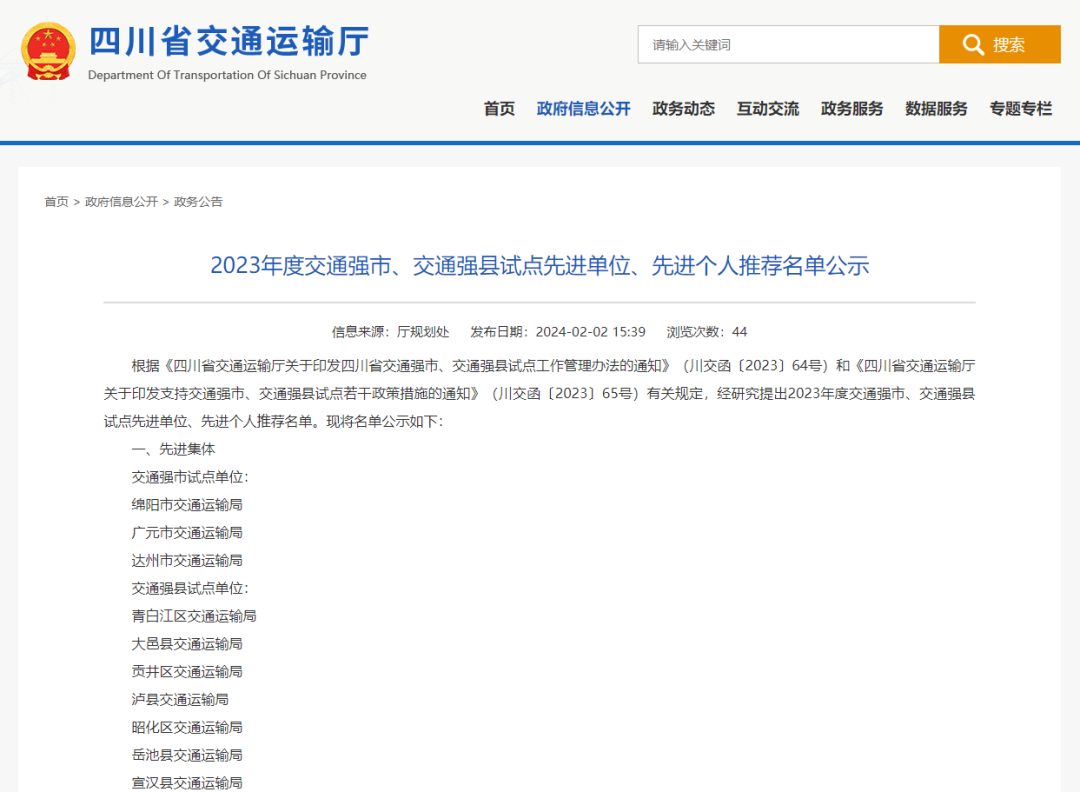Click the 交通强市试点单位： line
1080x792 pixels.
click(190, 477)
